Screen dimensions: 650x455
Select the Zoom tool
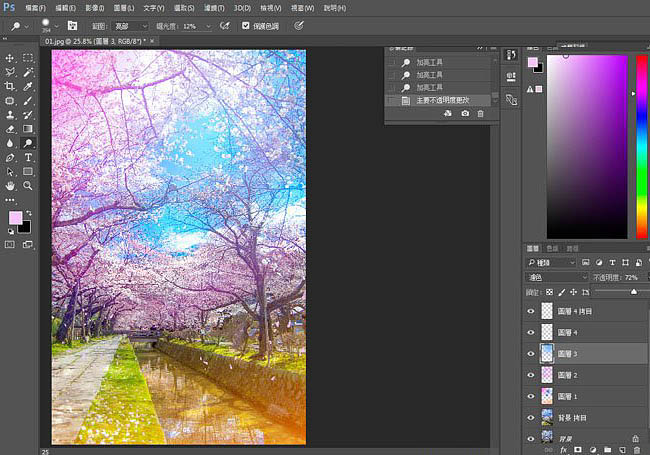click(28, 185)
